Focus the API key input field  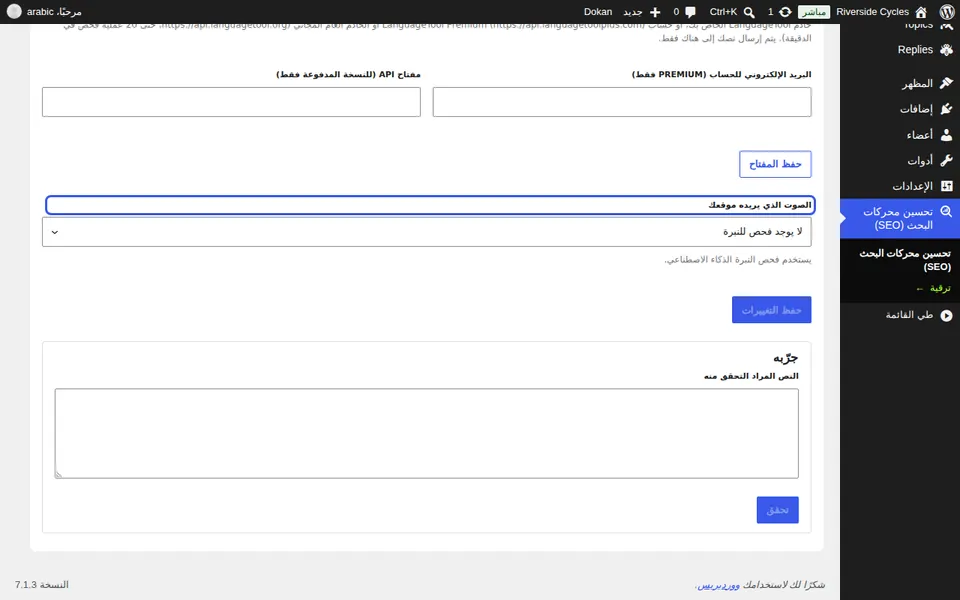(x=231, y=102)
